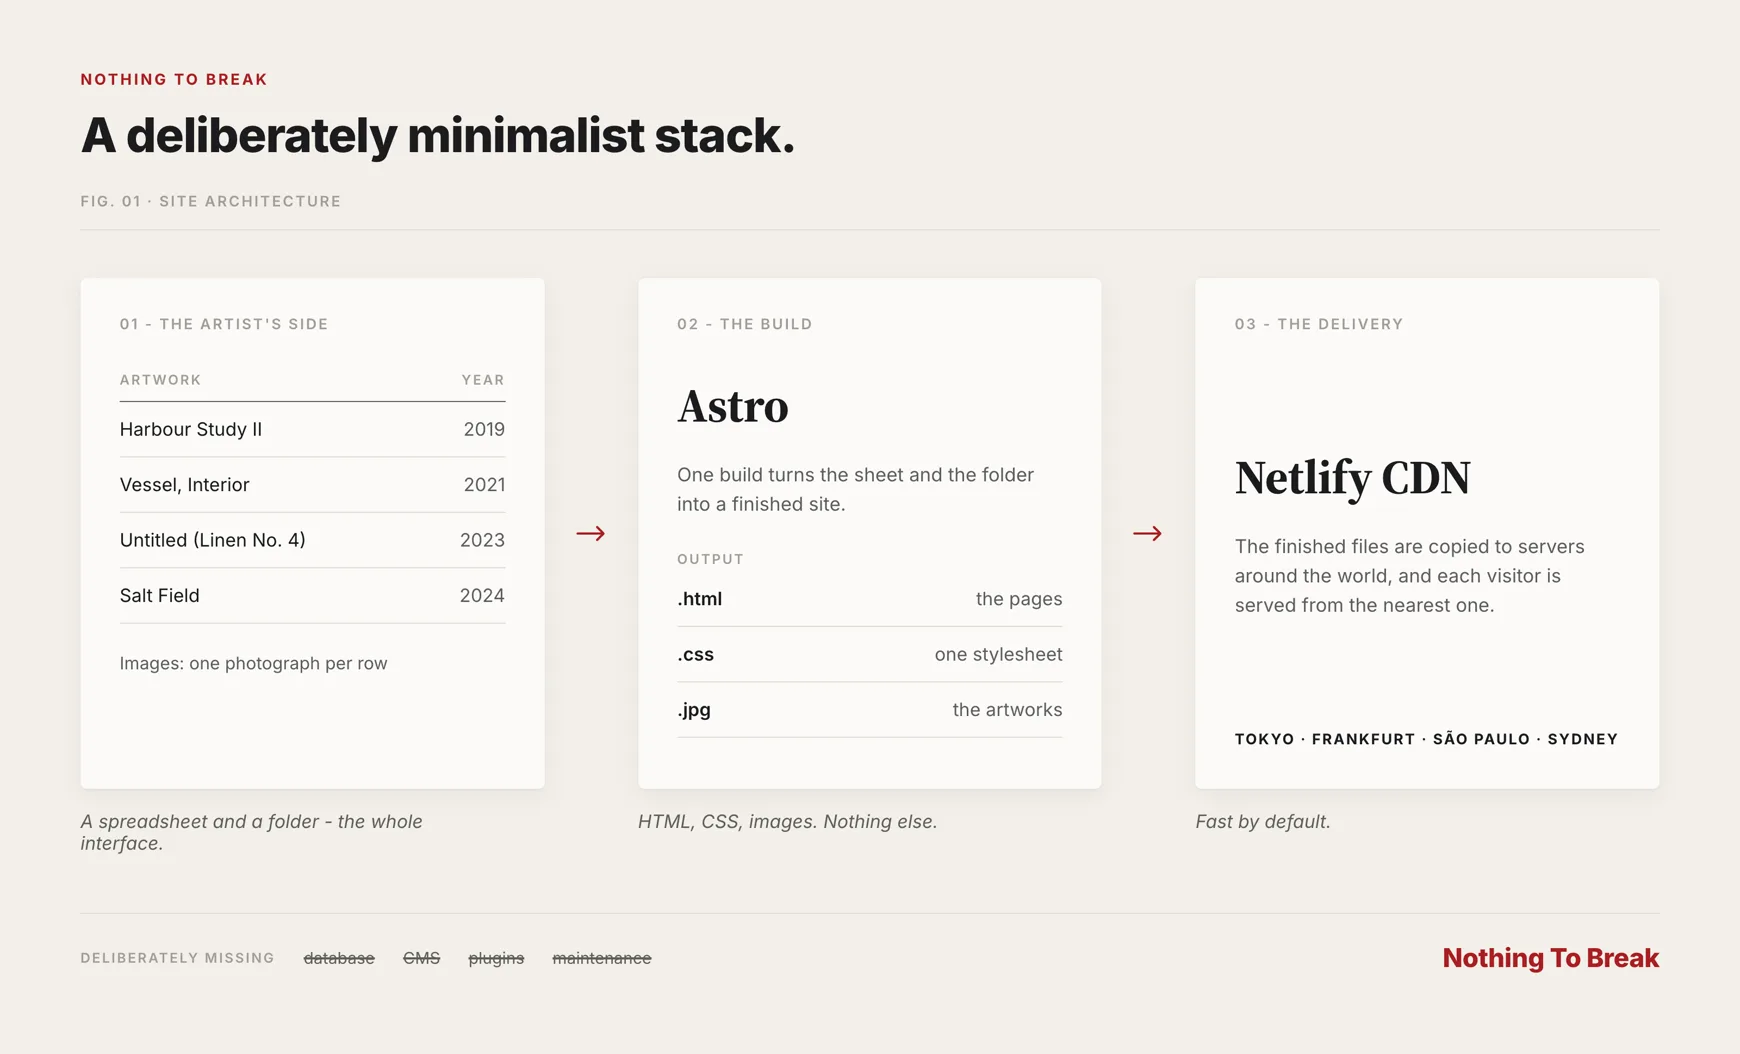
Task: Click 'Images: one photograph per row' note
Action: coord(253,663)
